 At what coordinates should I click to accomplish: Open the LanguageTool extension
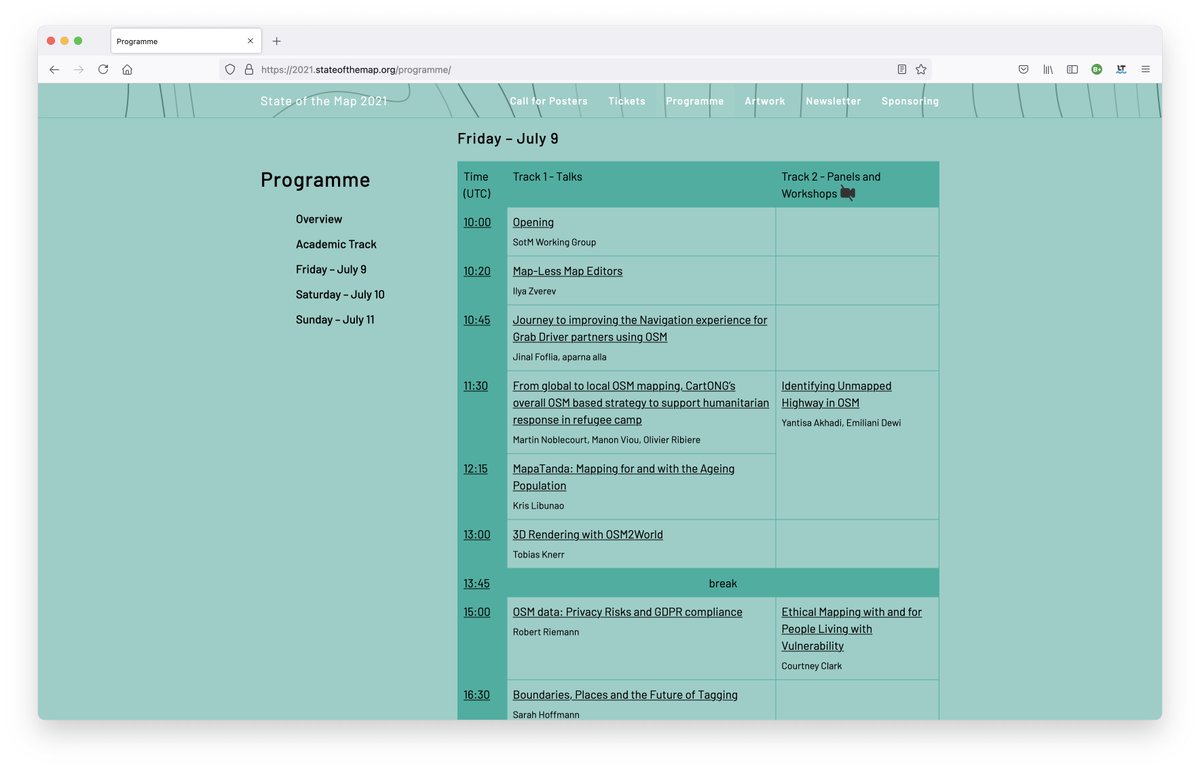[x=1121, y=69]
